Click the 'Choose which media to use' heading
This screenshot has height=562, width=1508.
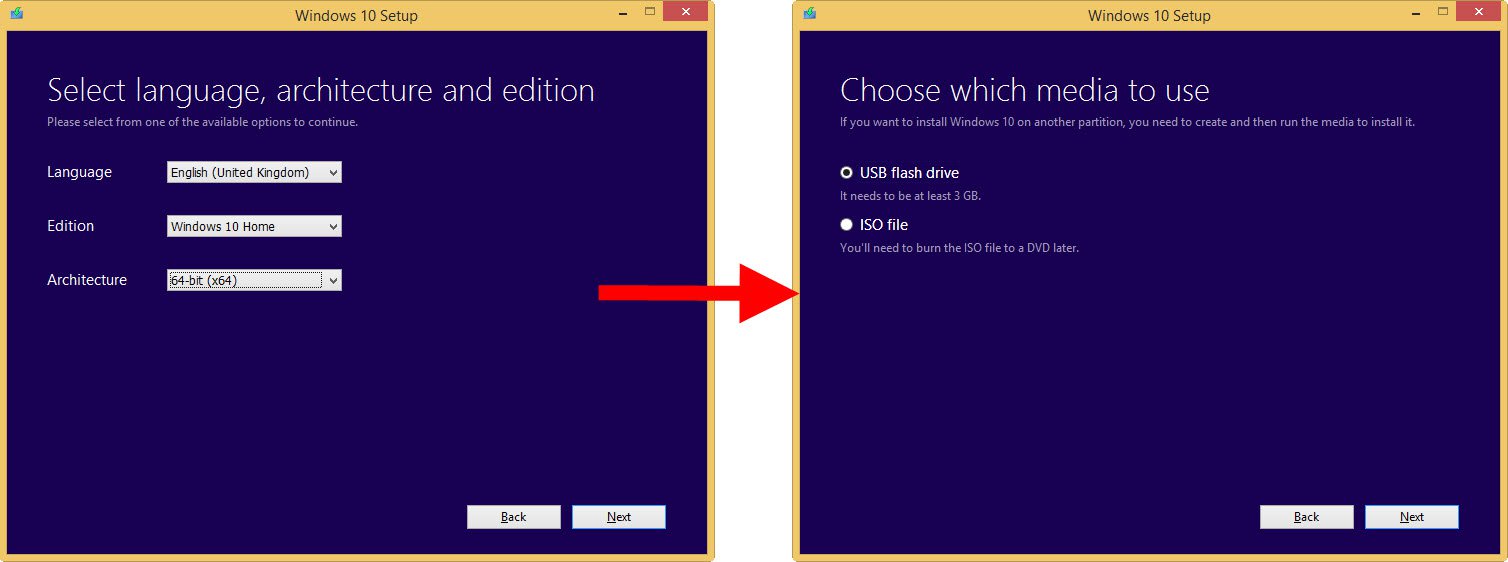[1025, 91]
